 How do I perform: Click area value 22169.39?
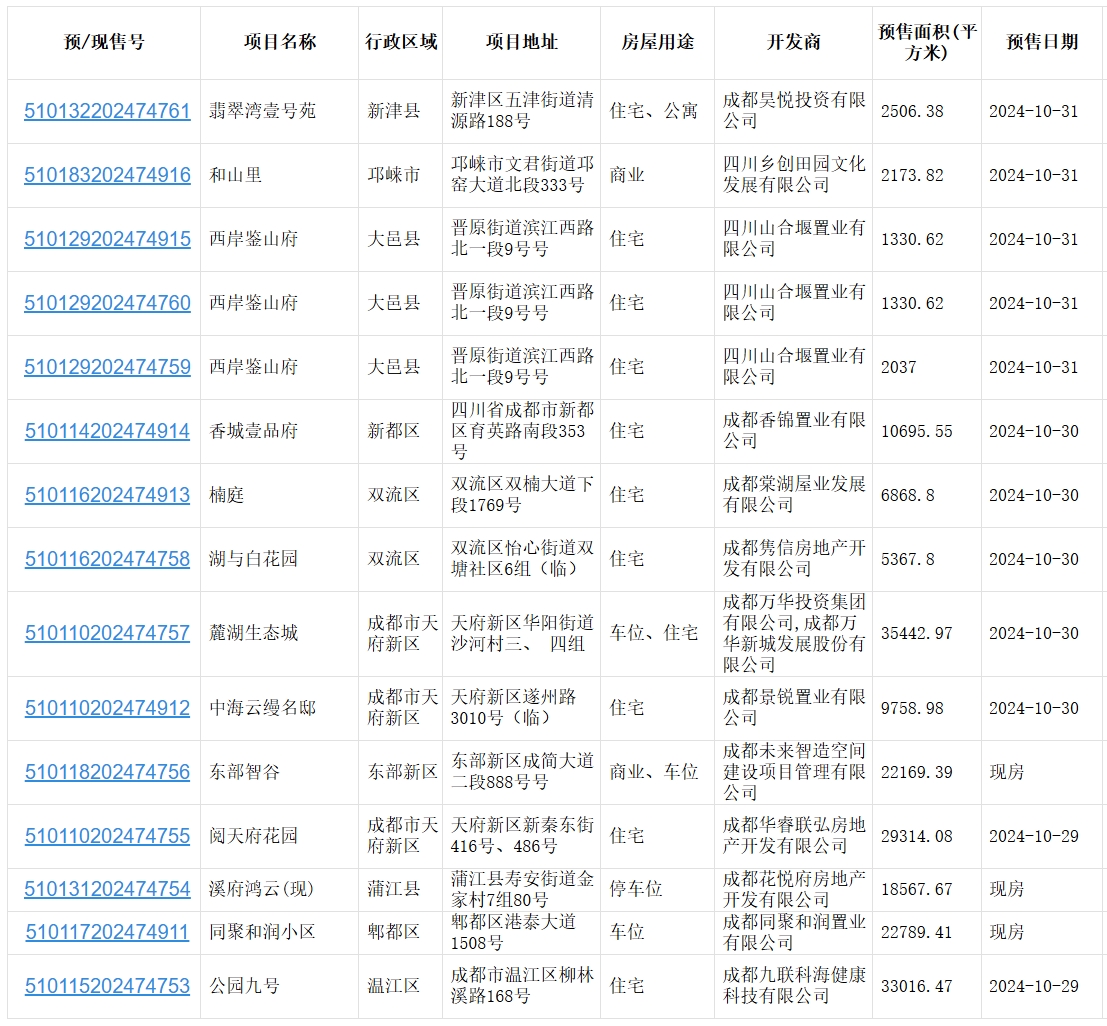916,772
